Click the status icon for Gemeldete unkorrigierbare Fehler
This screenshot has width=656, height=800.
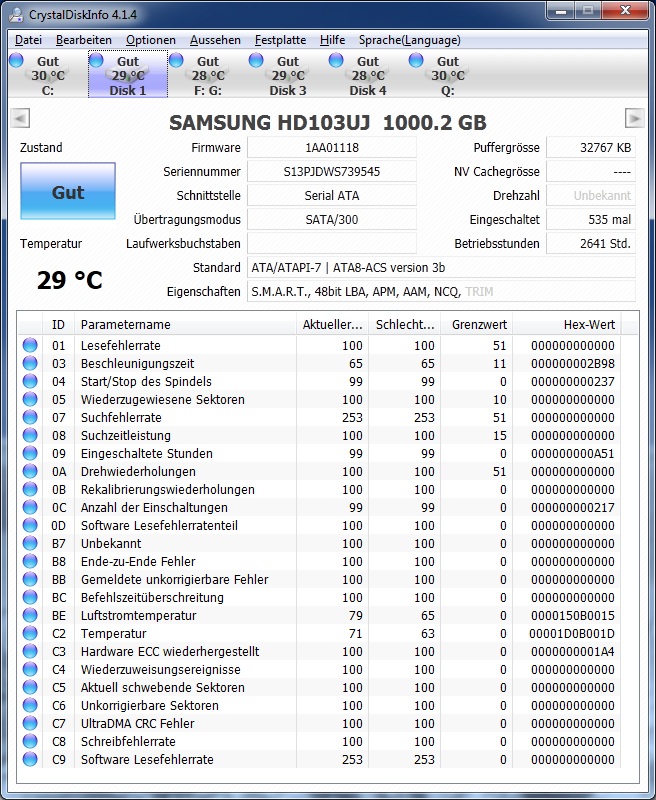pos(30,579)
